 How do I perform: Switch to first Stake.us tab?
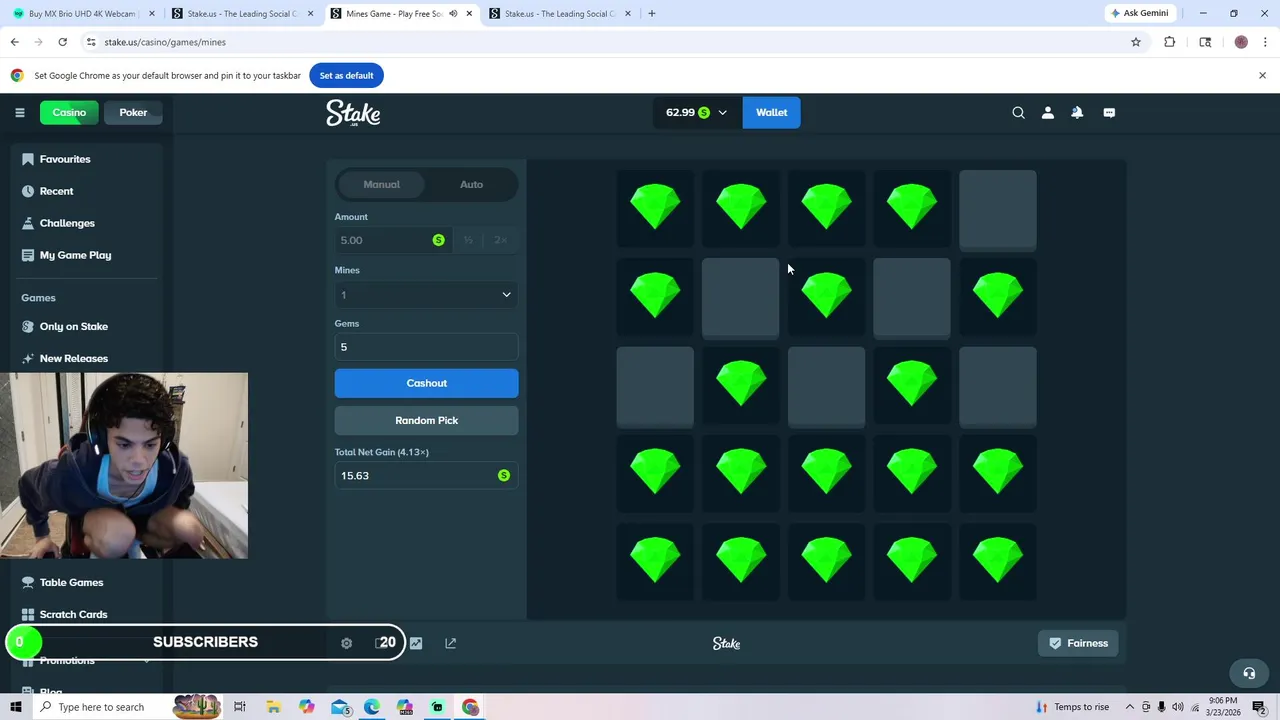coord(243,14)
